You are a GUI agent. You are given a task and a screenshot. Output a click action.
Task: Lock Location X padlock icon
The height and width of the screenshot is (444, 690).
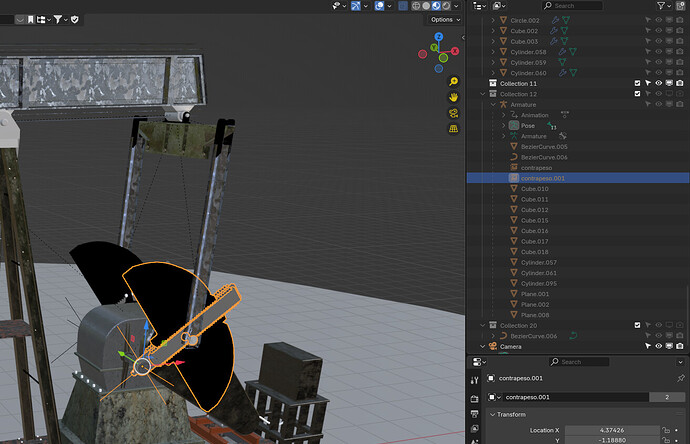666,430
